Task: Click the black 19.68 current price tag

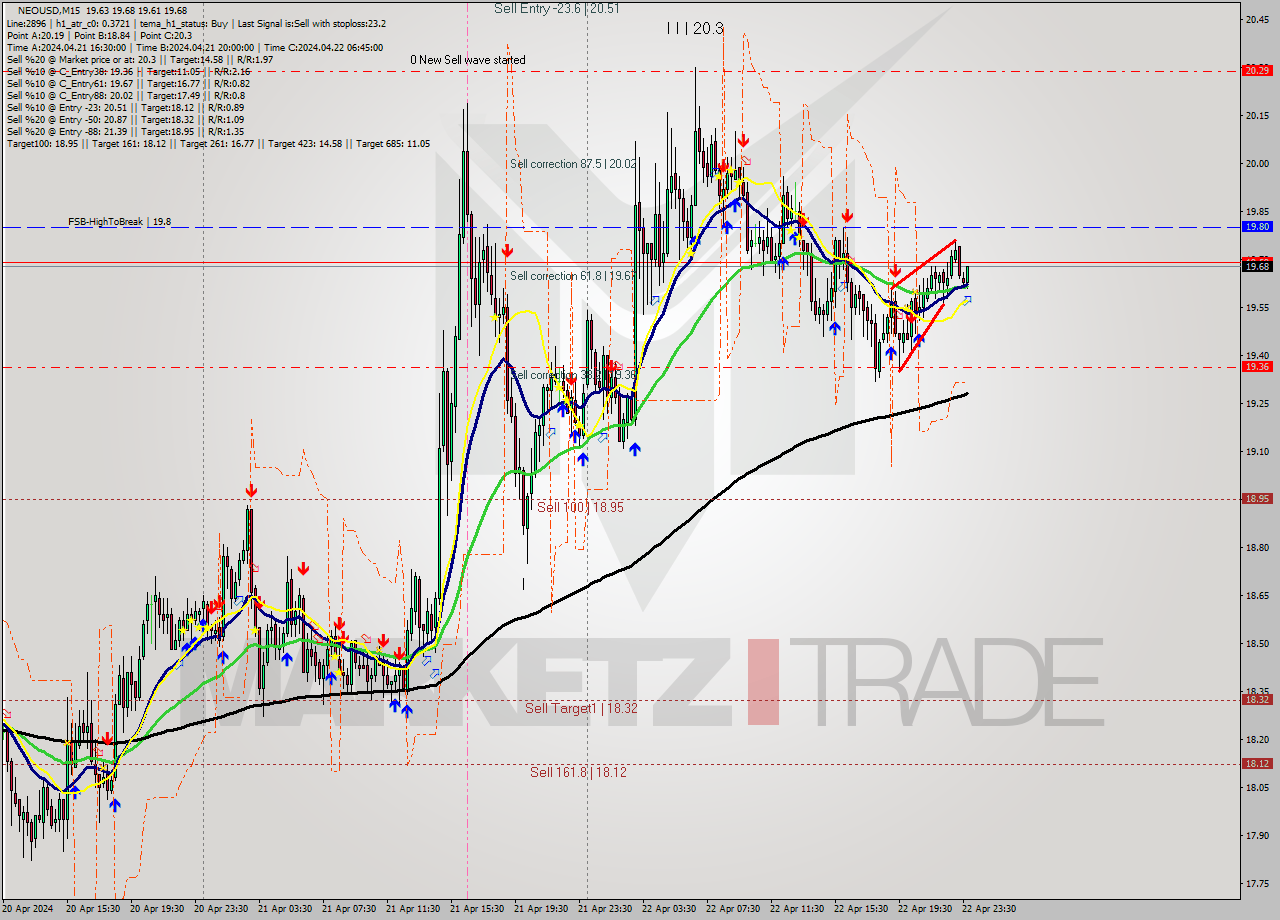Action: tap(1257, 266)
